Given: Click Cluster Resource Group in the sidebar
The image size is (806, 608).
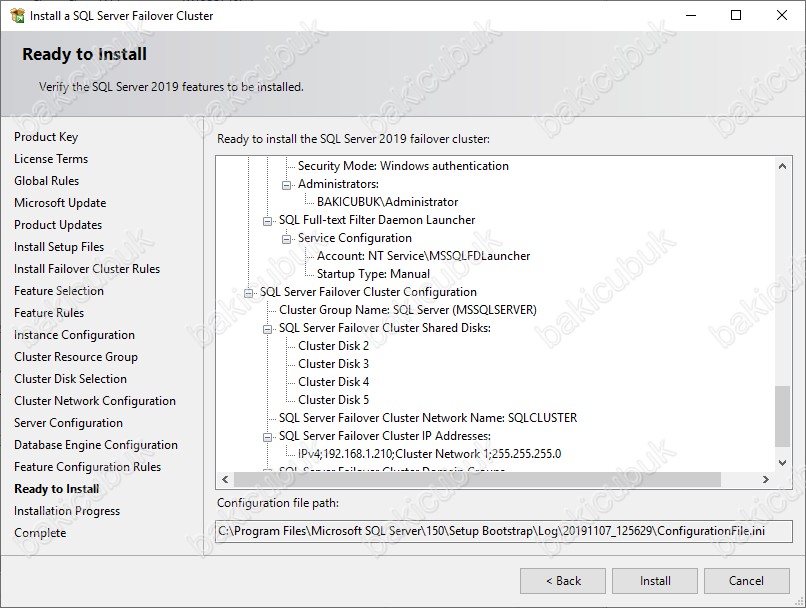Looking at the screenshot, I should pyautogui.click(x=76, y=357).
